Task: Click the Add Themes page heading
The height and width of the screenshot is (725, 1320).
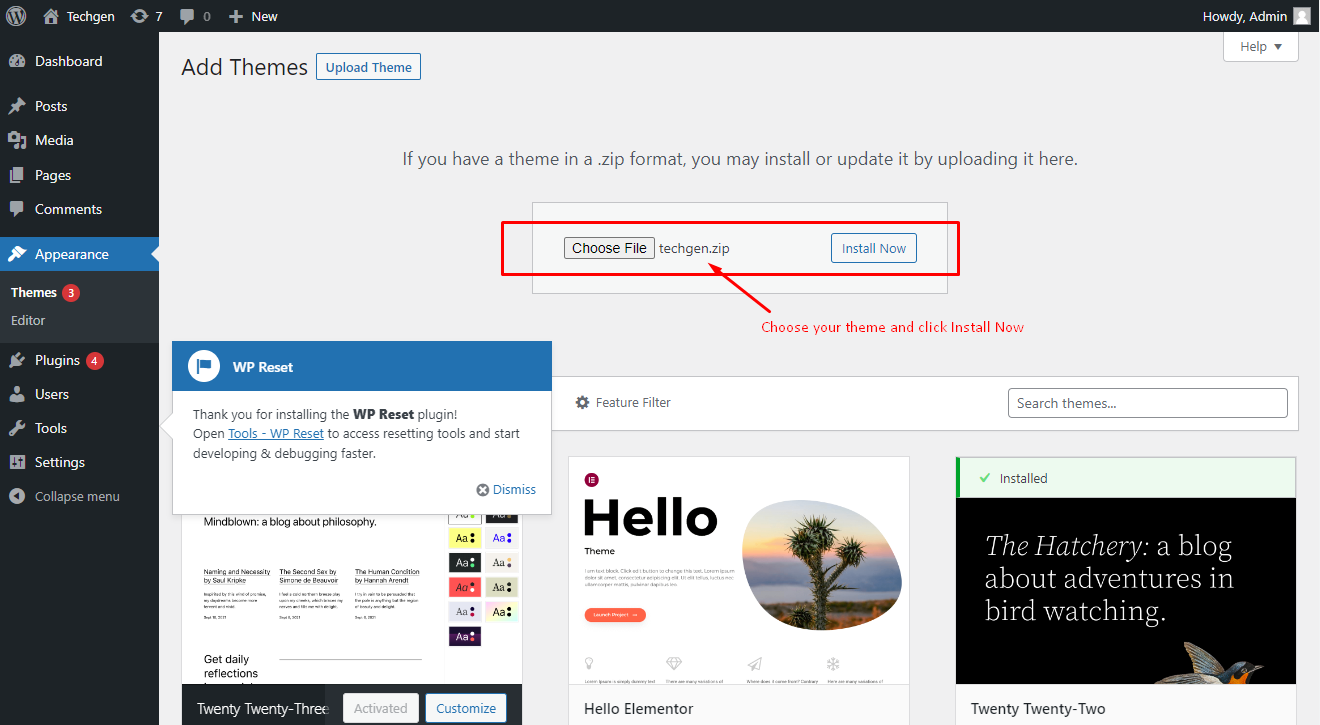Action: (x=245, y=67)
